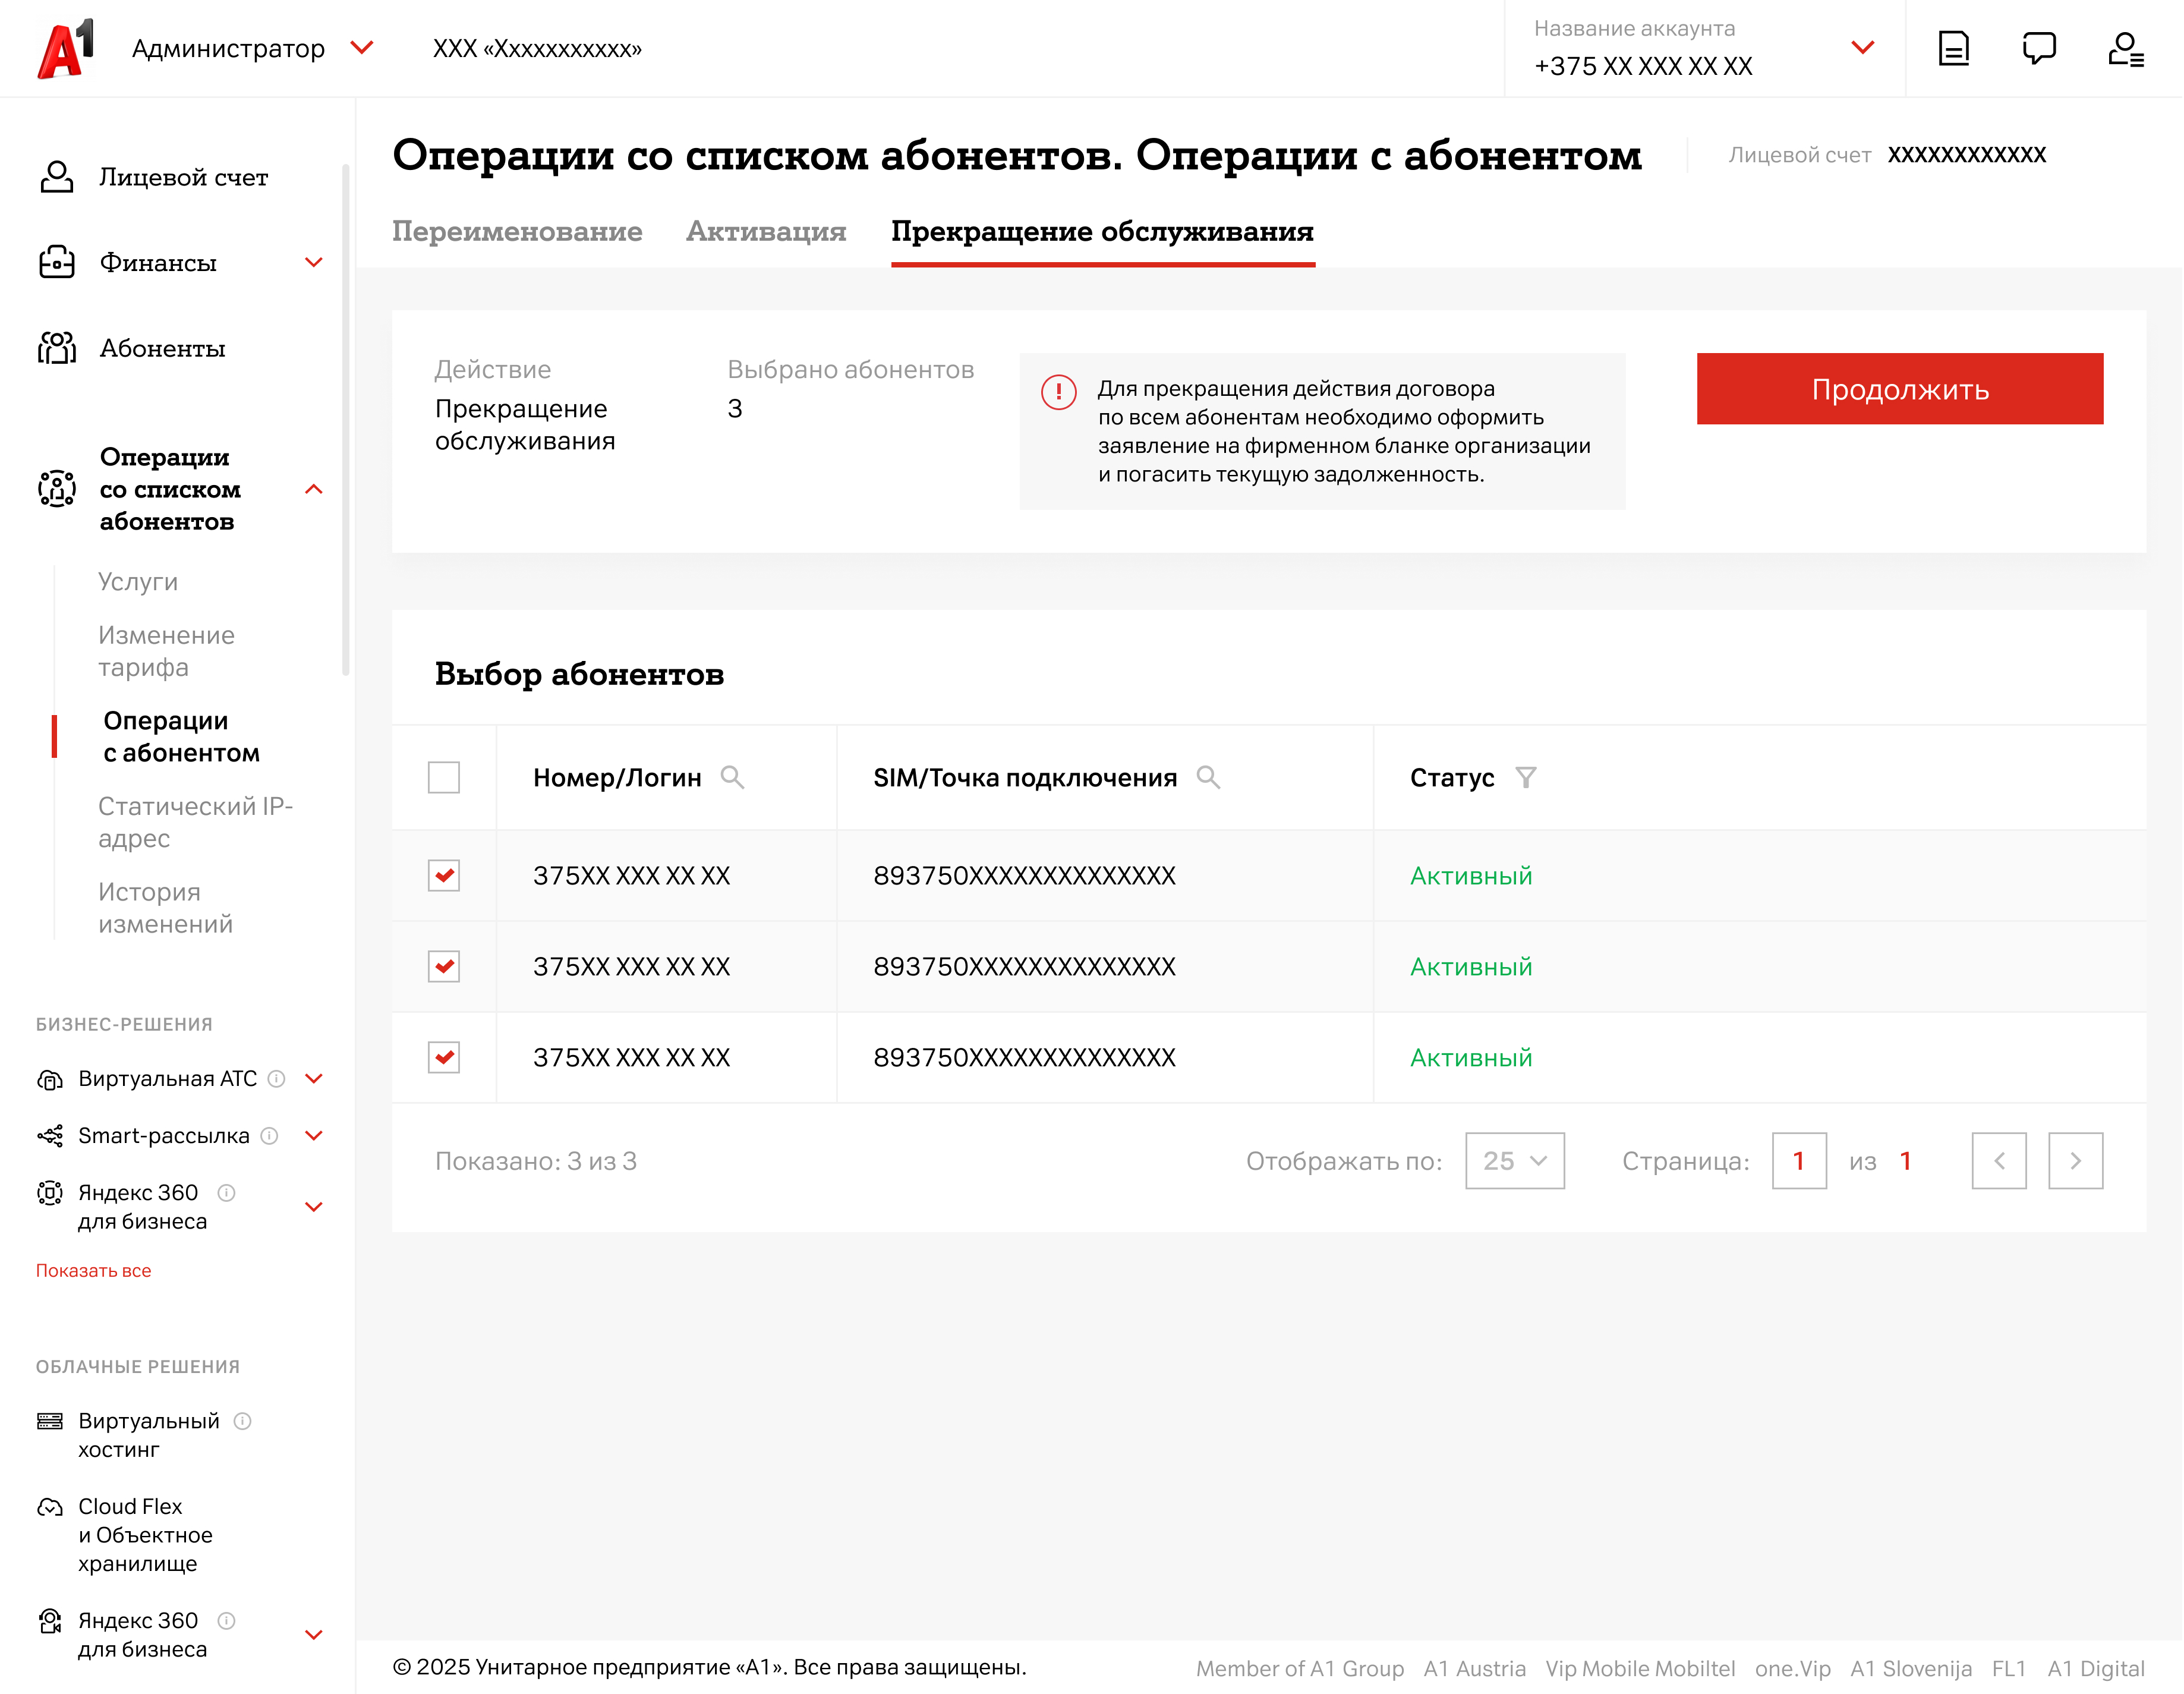The height and width of the screenshot is (1694, 2184).
Task: Click the page number input field
Action: point(1798,1161)
